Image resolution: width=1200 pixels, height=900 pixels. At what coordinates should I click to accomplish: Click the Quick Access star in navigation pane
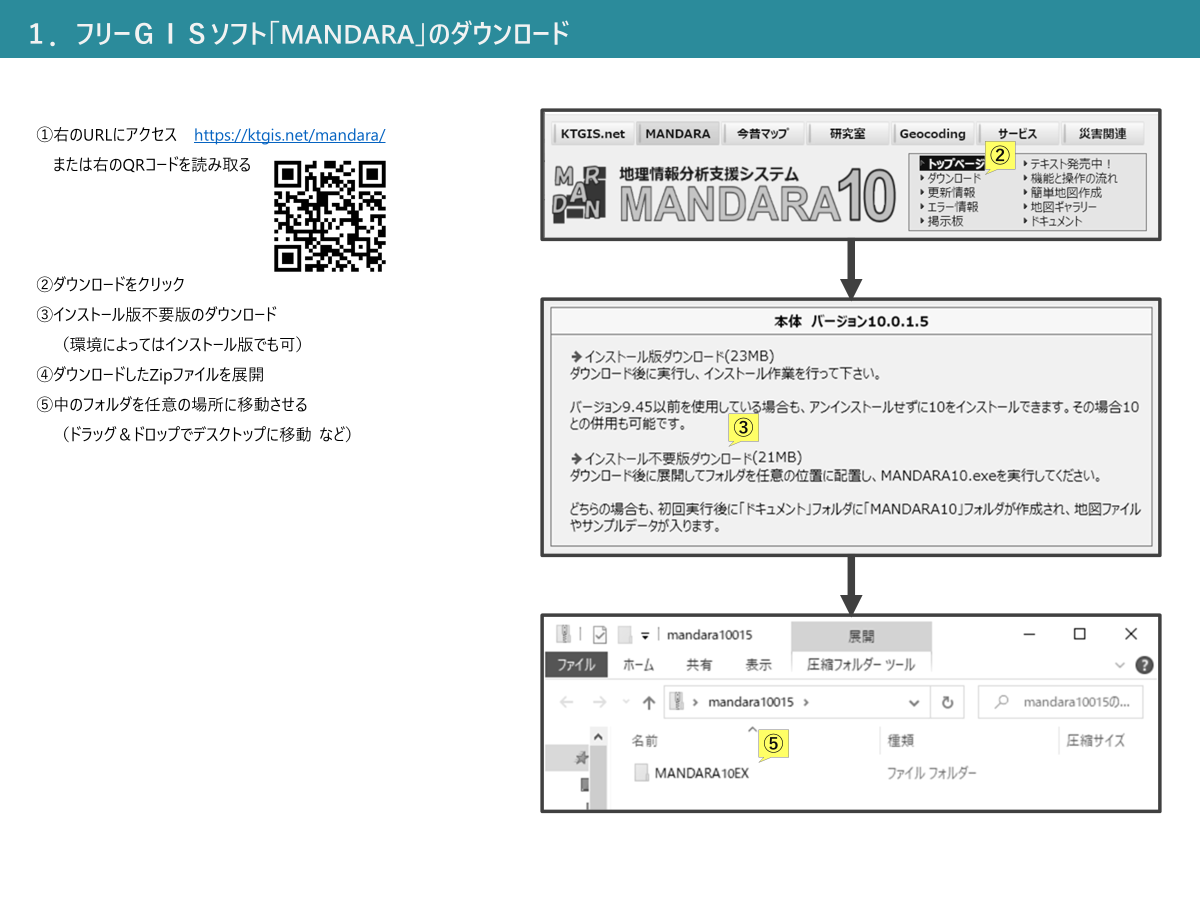pyautogui.click(x=581, y=759)
